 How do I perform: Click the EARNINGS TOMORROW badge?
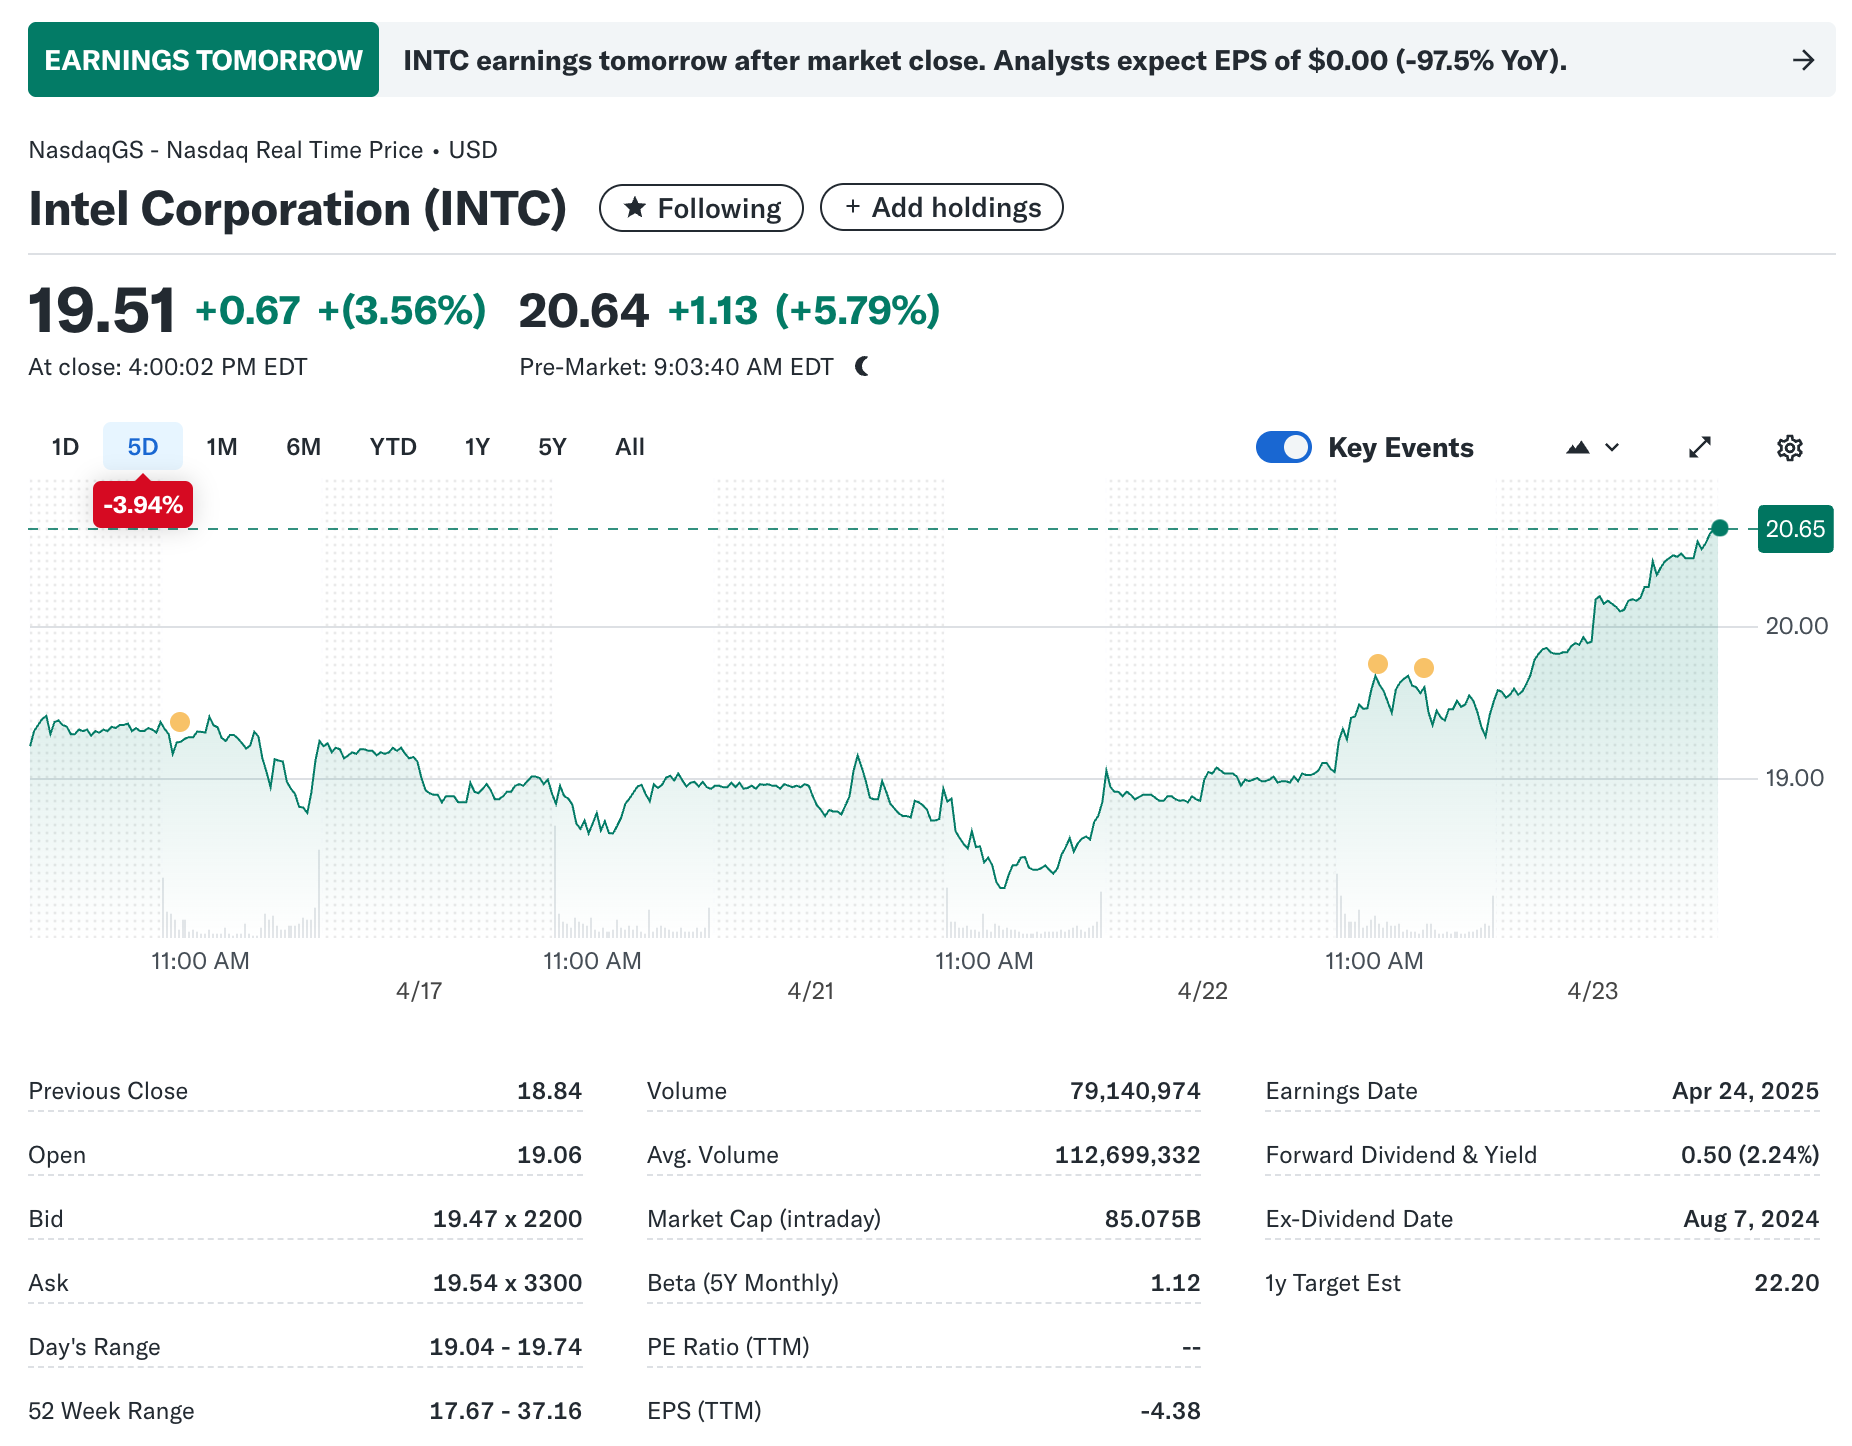click(203, 60)
